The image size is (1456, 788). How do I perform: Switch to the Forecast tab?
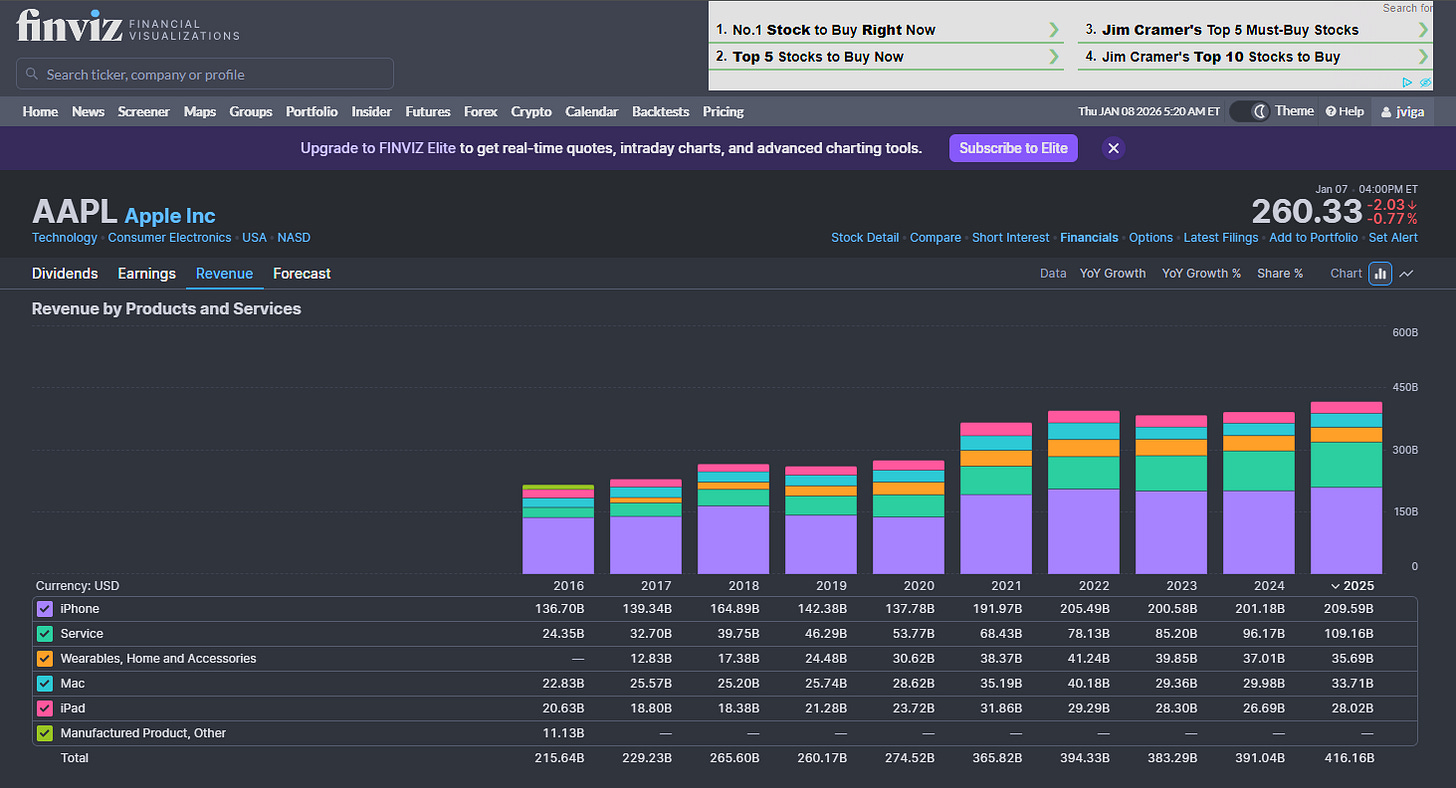(x=301, y=273)
